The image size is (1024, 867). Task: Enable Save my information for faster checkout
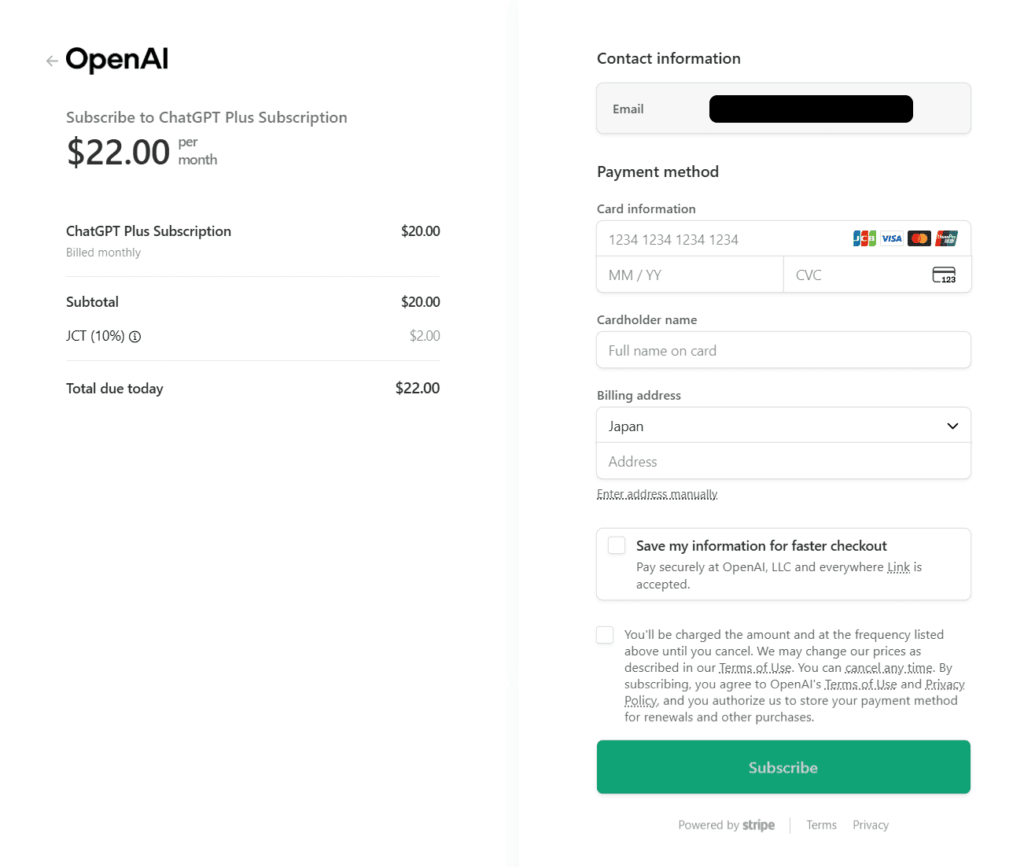(617, 545)
